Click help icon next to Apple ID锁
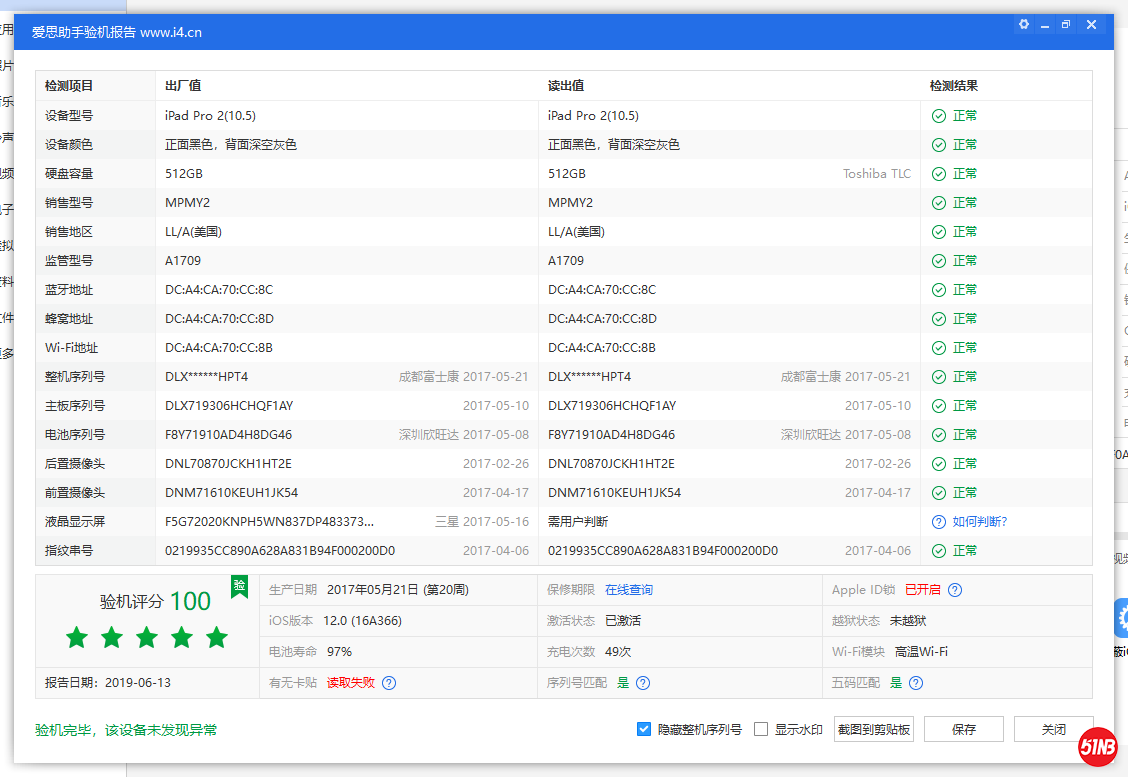The image size is (1128, 777). point(955,590)
